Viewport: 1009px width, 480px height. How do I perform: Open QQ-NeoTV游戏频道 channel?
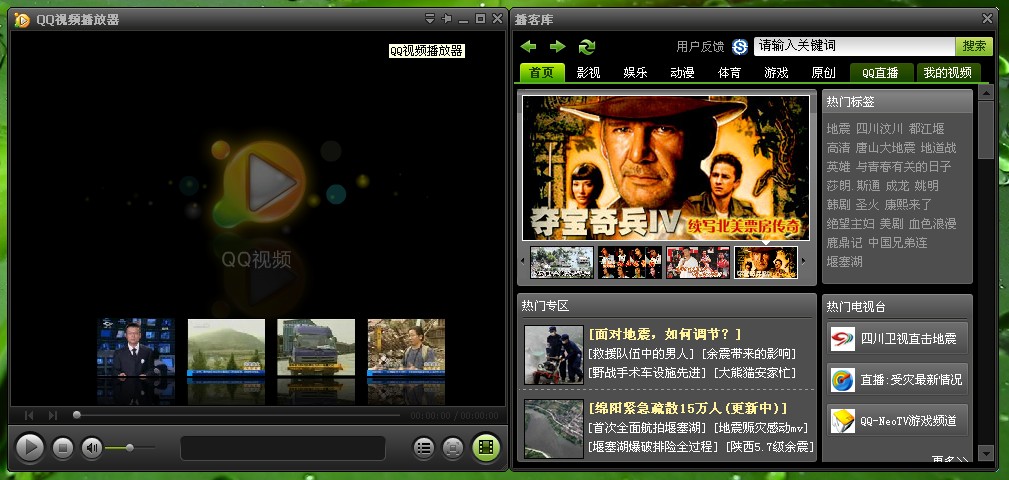pyautogui.click(x=897, y=421)
